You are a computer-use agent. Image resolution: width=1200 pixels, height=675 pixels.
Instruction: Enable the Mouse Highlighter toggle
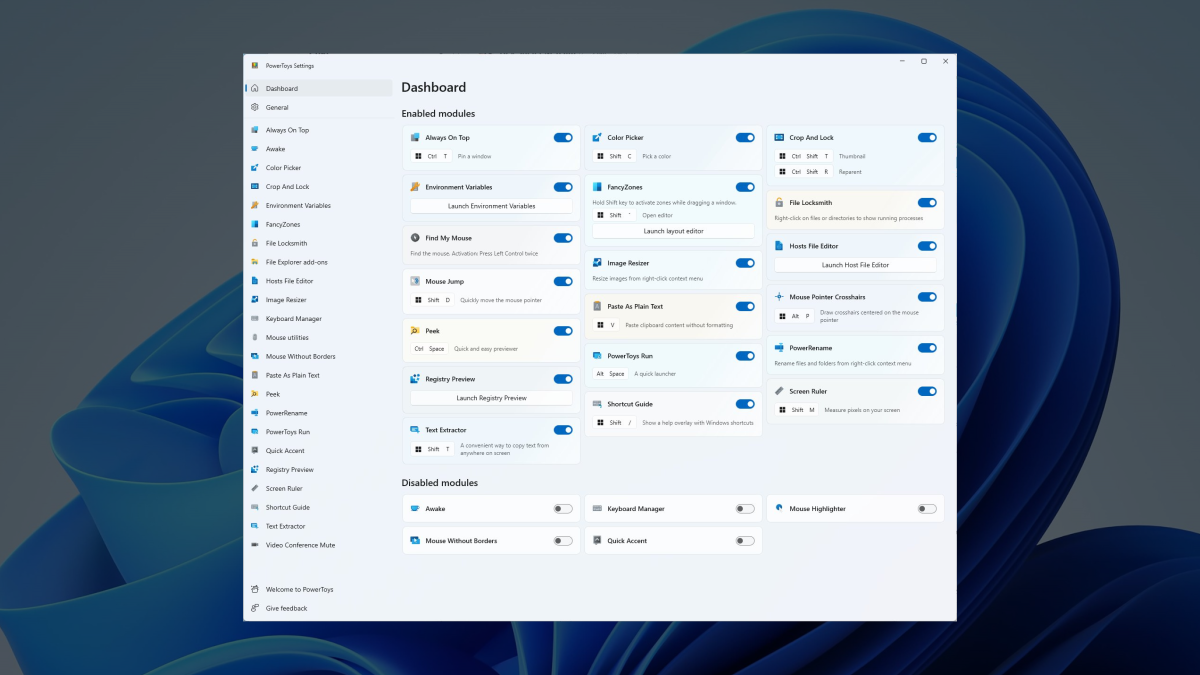(x=927, y=508)
